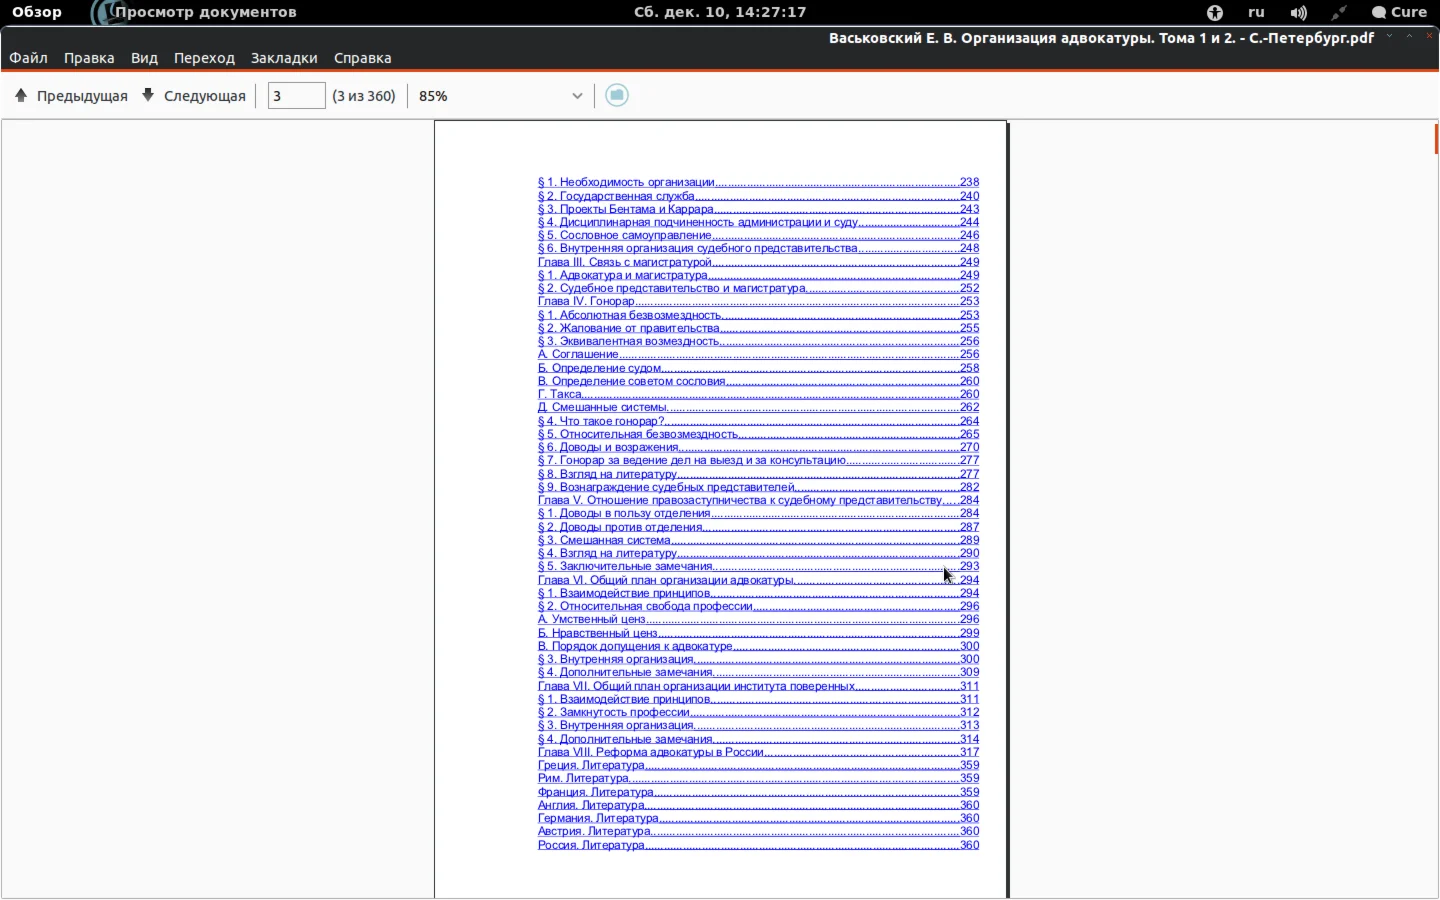Open the ru keyboard layout indicator

[x=1256, y=12]
